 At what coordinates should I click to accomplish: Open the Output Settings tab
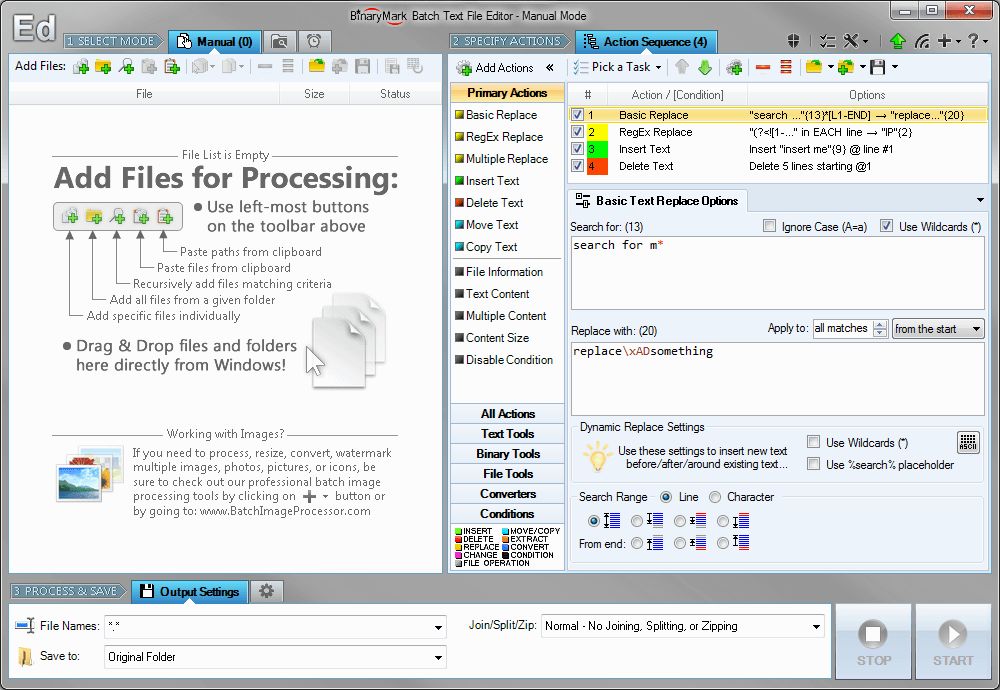[189, 591]
